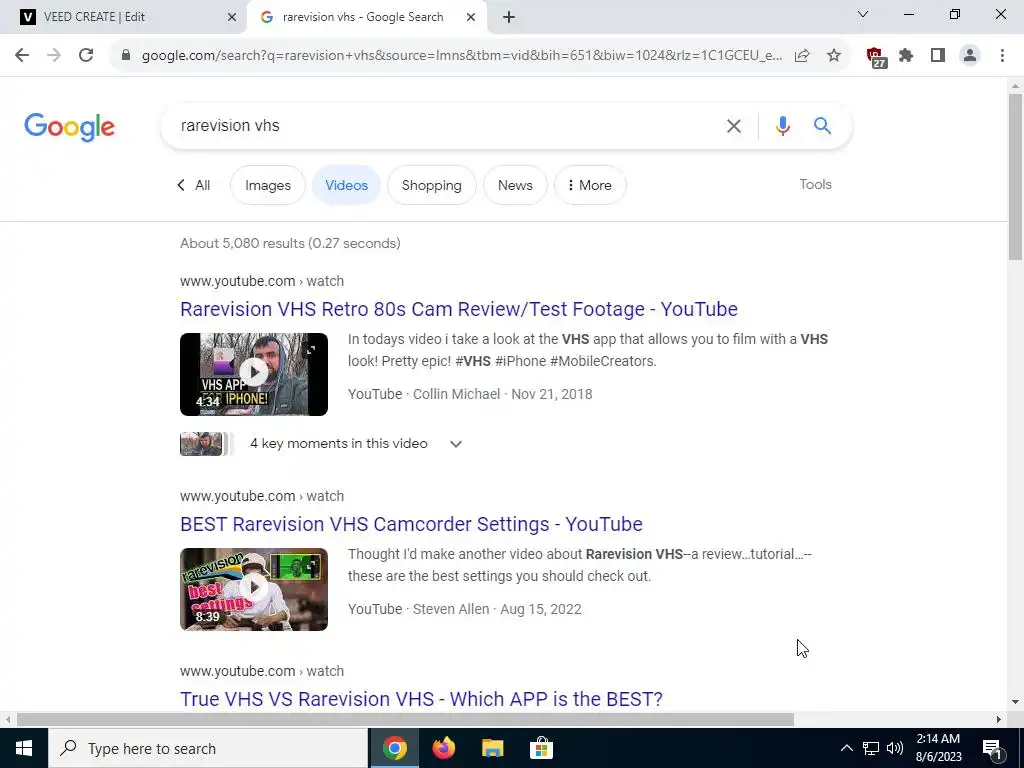Select the rarevision vhs - Google Search tab

(368, 17)
